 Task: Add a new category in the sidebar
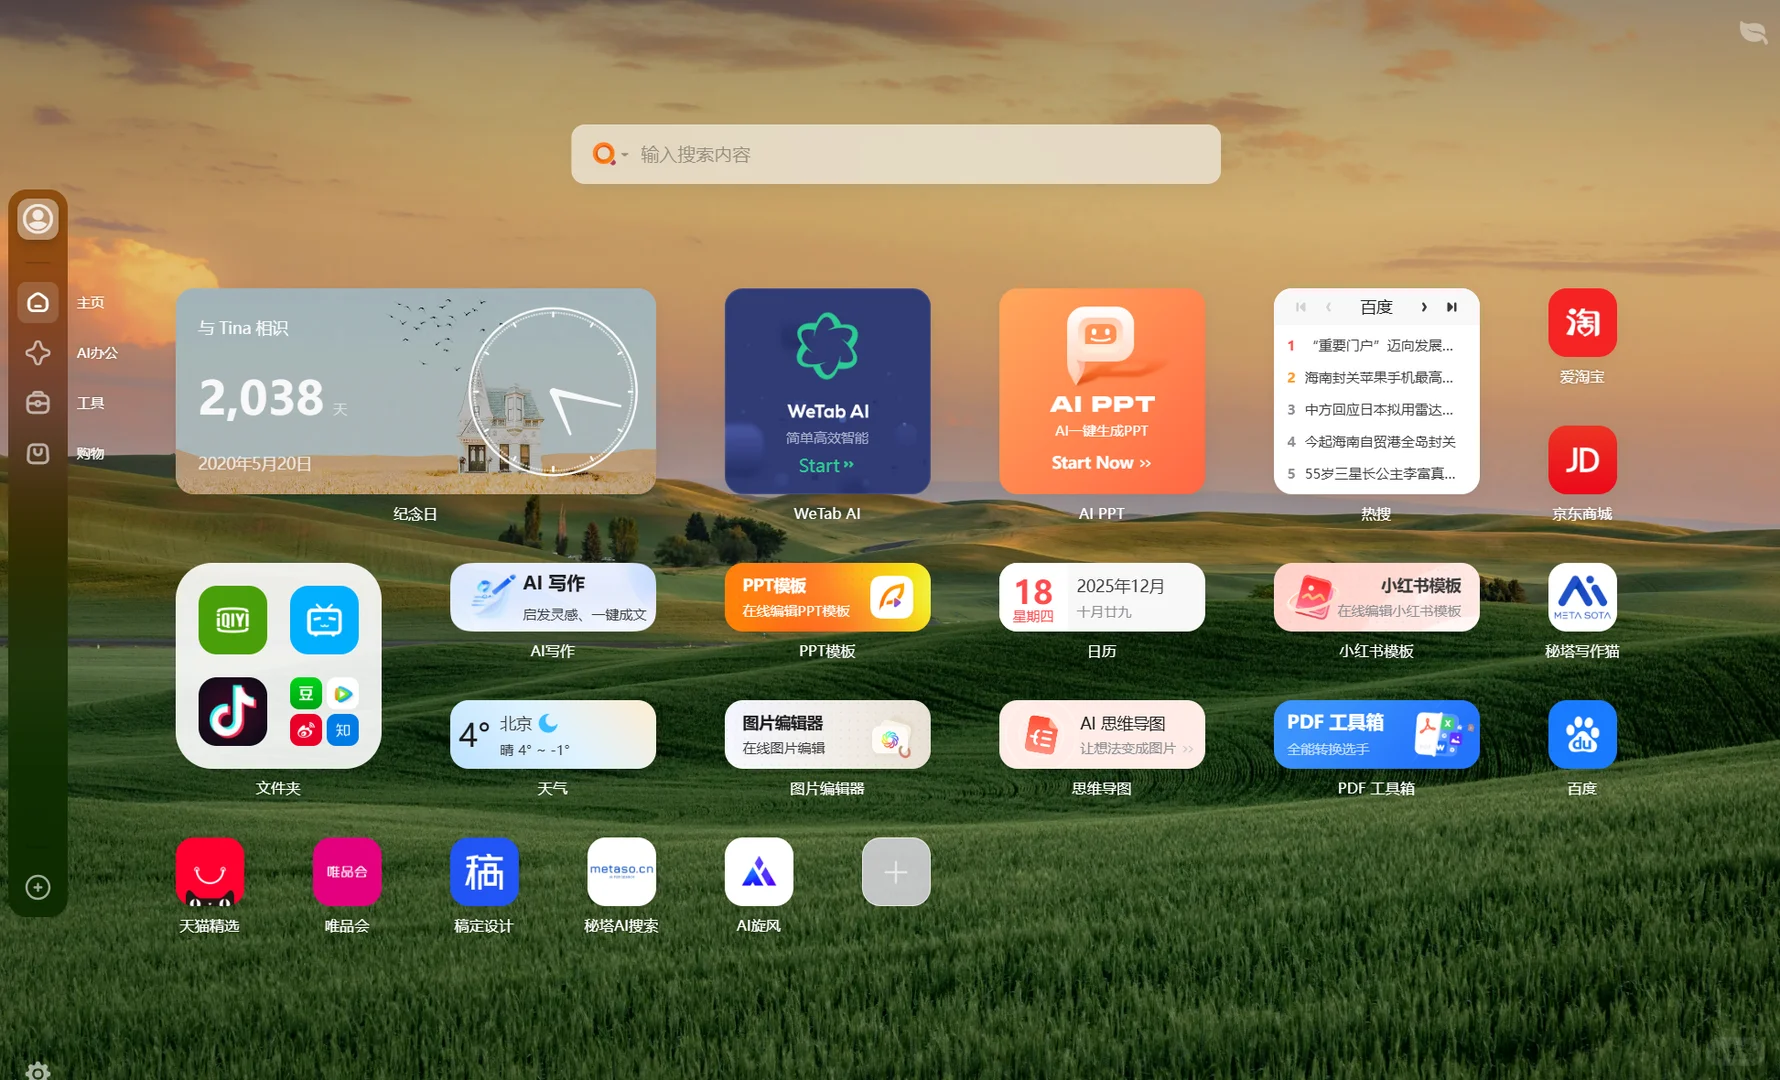tap(38, 887)
